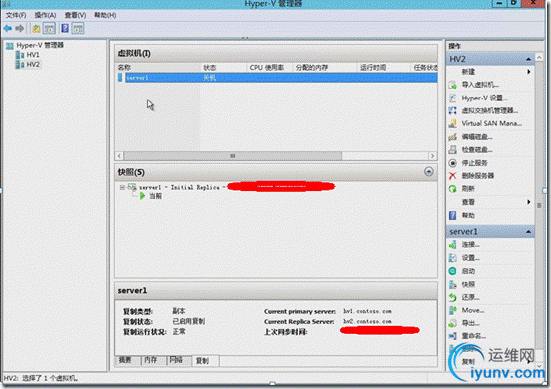This screenshot has height=389, width=551.
Task: Click the Up one level folder icon
Action: 36,28
